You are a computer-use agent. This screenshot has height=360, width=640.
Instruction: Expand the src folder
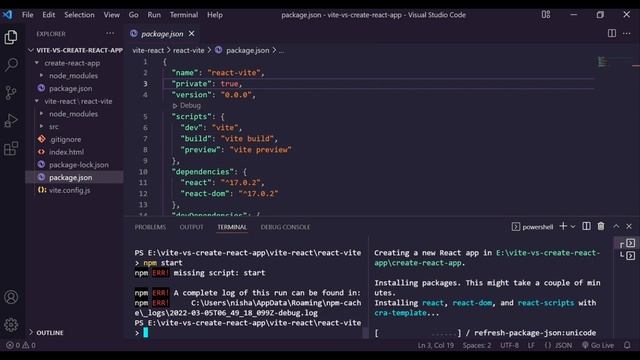click(53, 127)
